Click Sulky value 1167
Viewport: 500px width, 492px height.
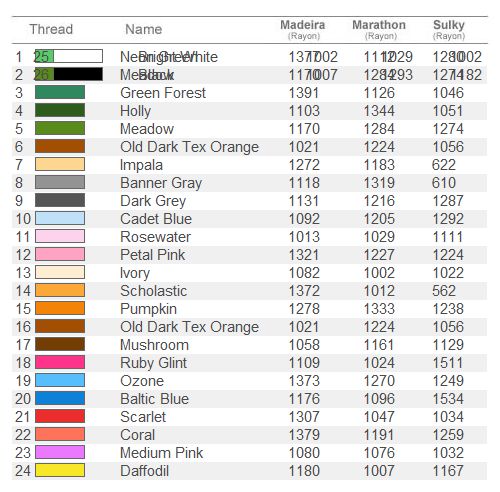coord(448,471)
